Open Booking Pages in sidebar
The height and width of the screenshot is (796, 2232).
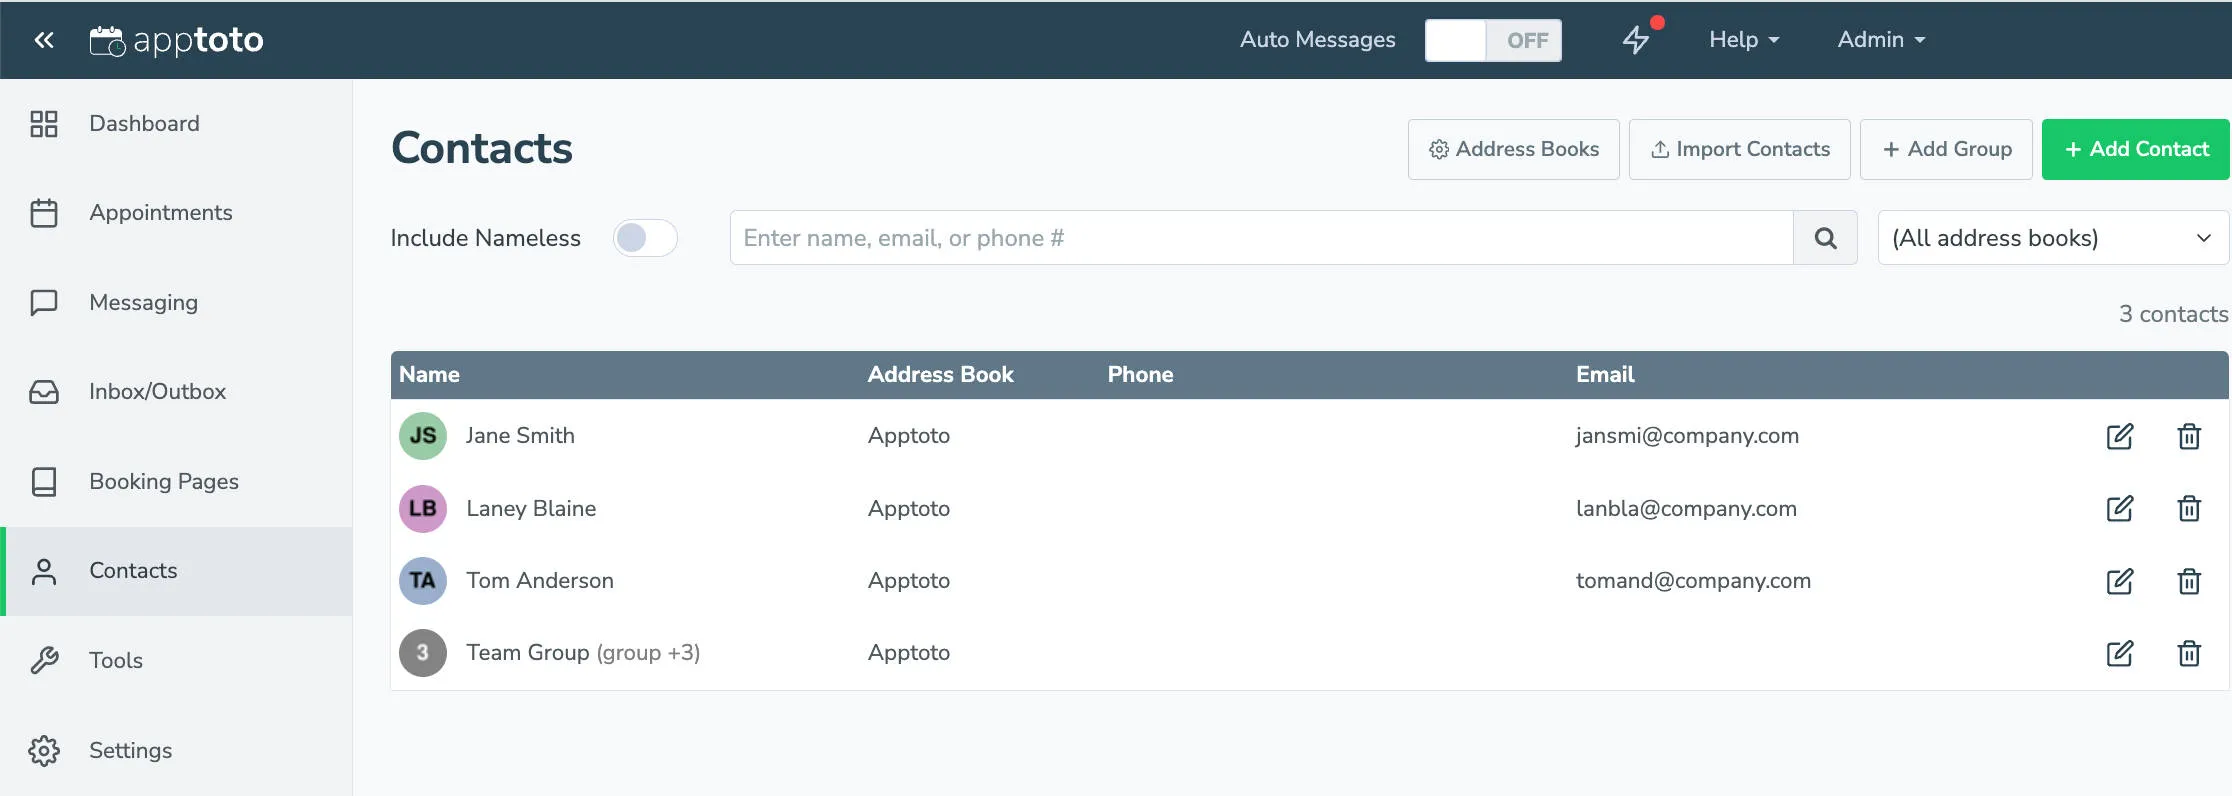tap(176, 482)
